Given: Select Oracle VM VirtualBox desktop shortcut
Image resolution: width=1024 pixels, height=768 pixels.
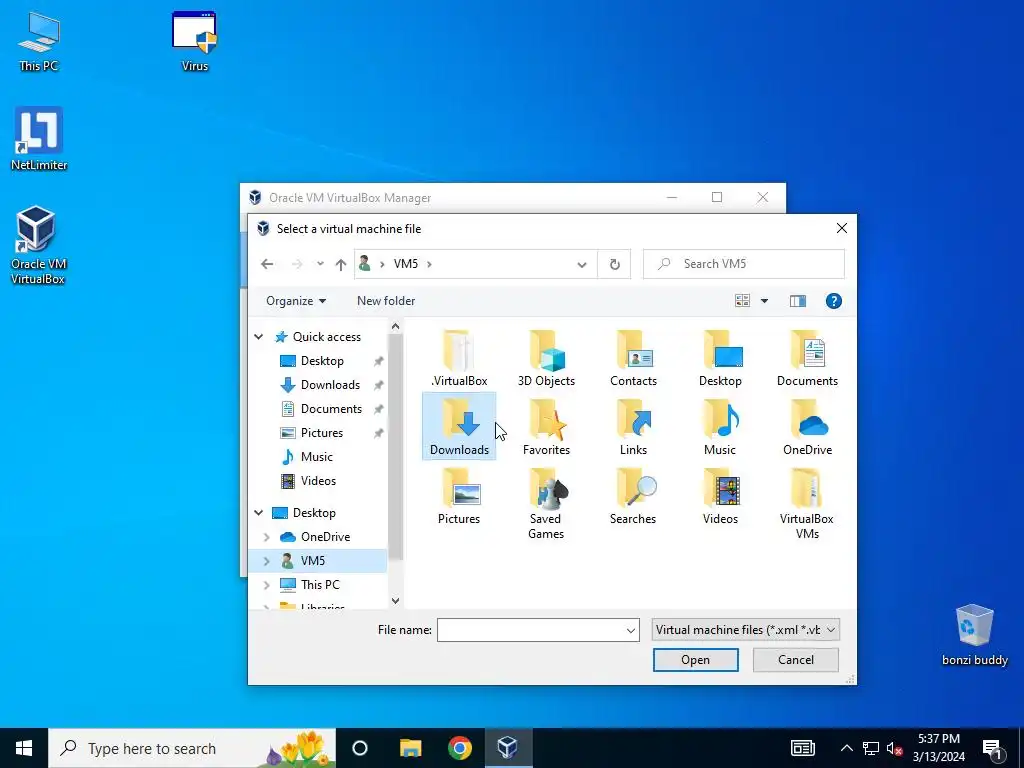Looking at the screenshot, I should pos(38,246).
